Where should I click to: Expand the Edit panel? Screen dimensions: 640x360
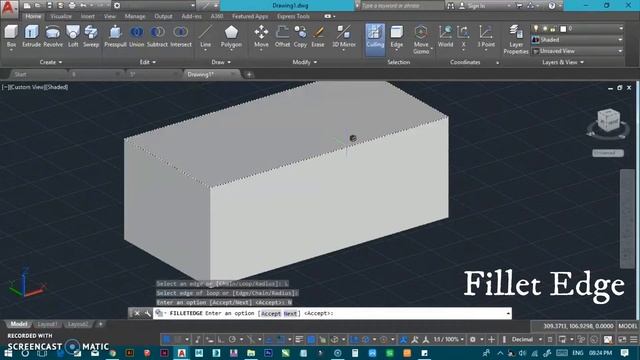[x=148, y=62]
